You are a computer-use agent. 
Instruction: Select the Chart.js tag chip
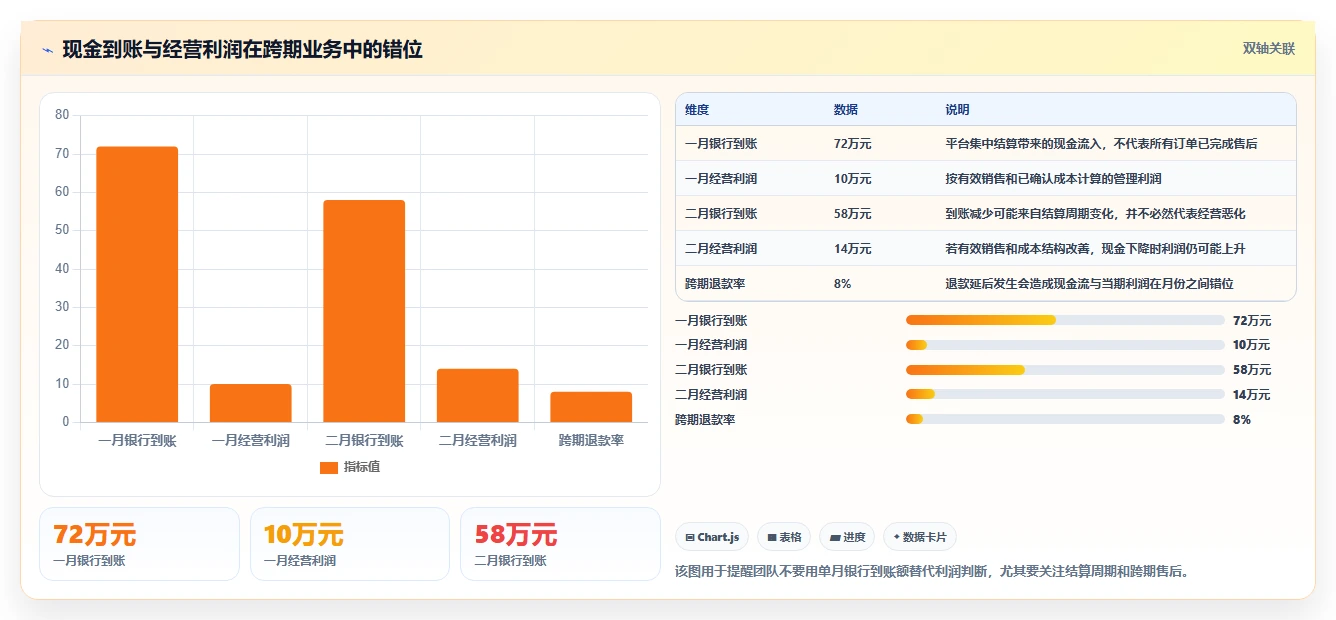(712, 537)
